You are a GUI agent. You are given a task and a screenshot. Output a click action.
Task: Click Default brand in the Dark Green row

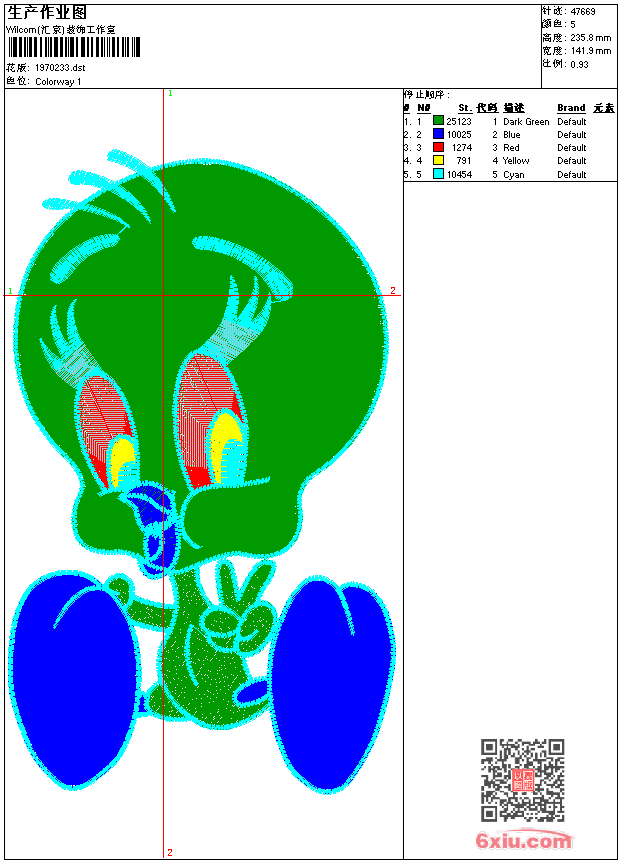(x=571, y=122)
